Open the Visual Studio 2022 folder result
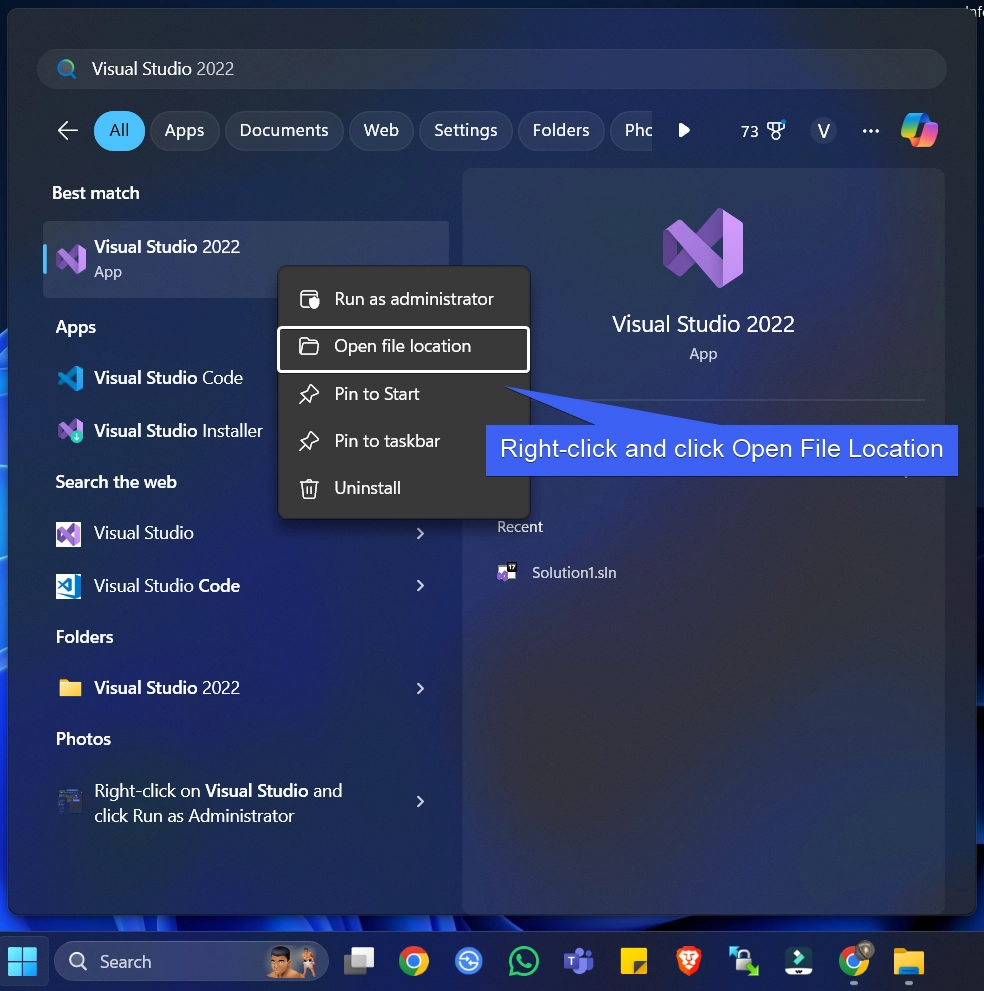Viewport: 984px width, 991px height. (x=245, y=688)
